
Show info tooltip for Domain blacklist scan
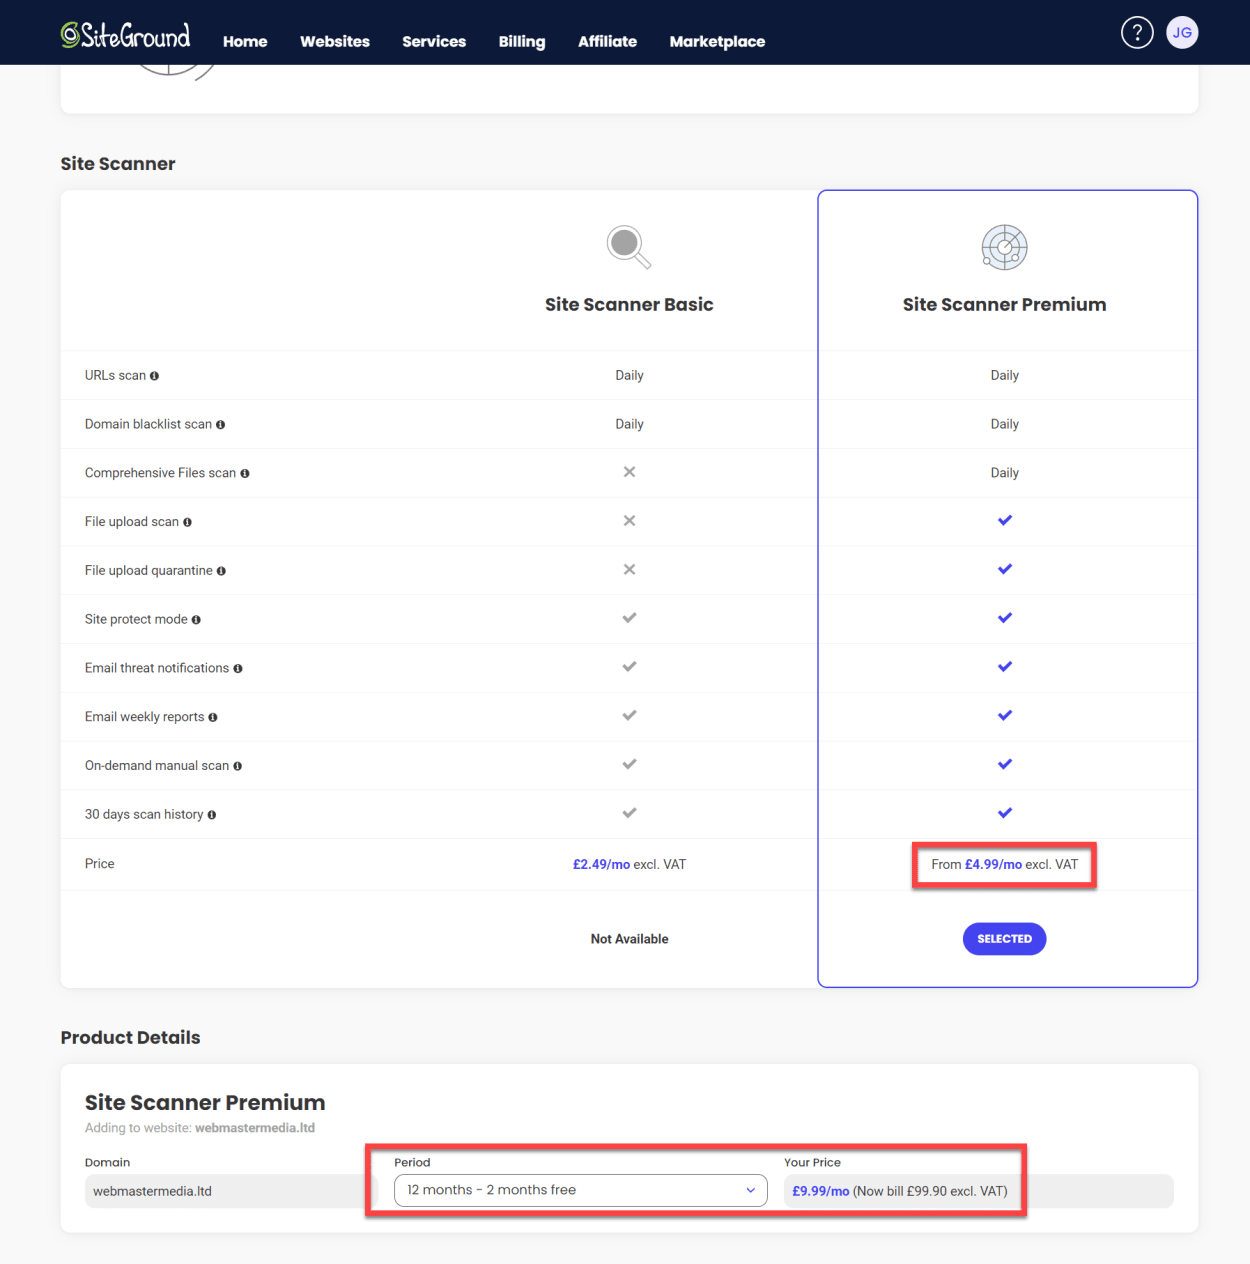tap(220, 425)
